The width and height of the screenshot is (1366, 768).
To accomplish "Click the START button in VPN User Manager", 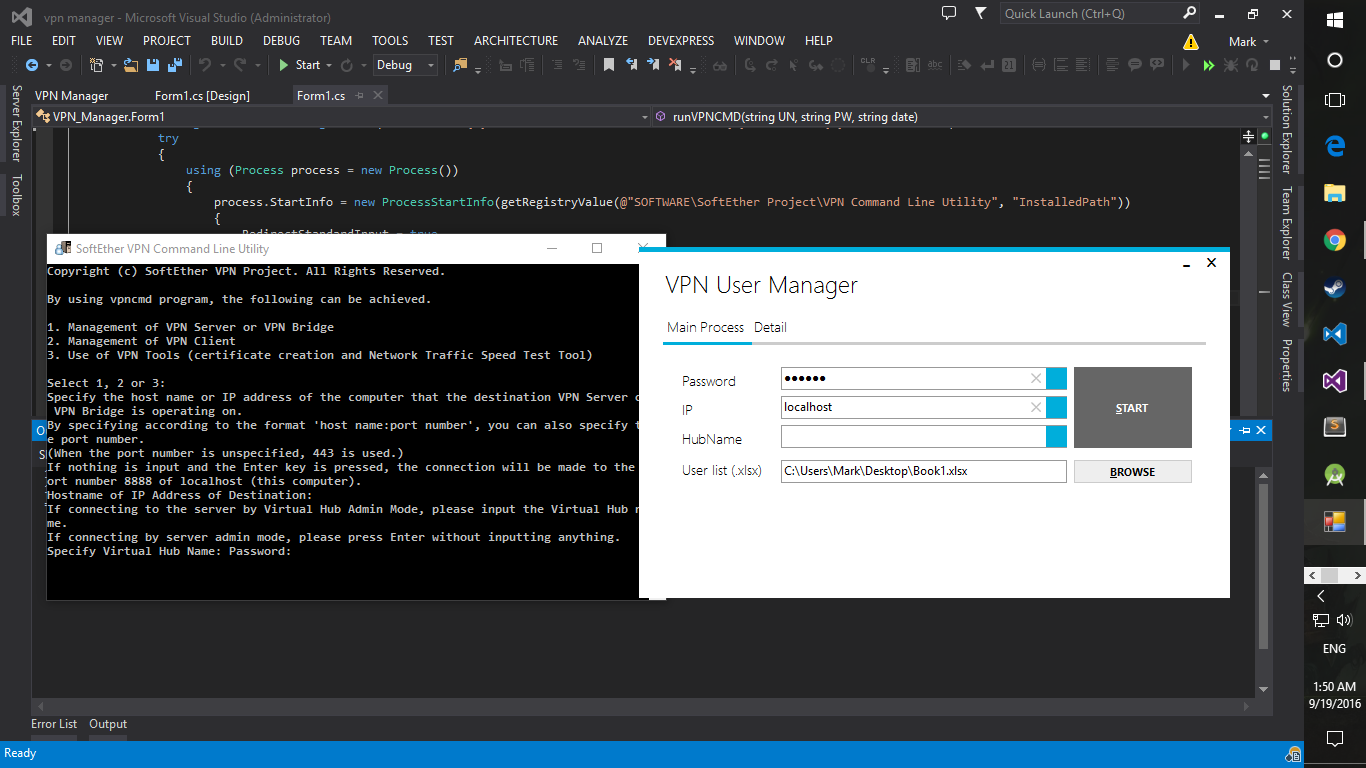I will (x=1132, y=408).
